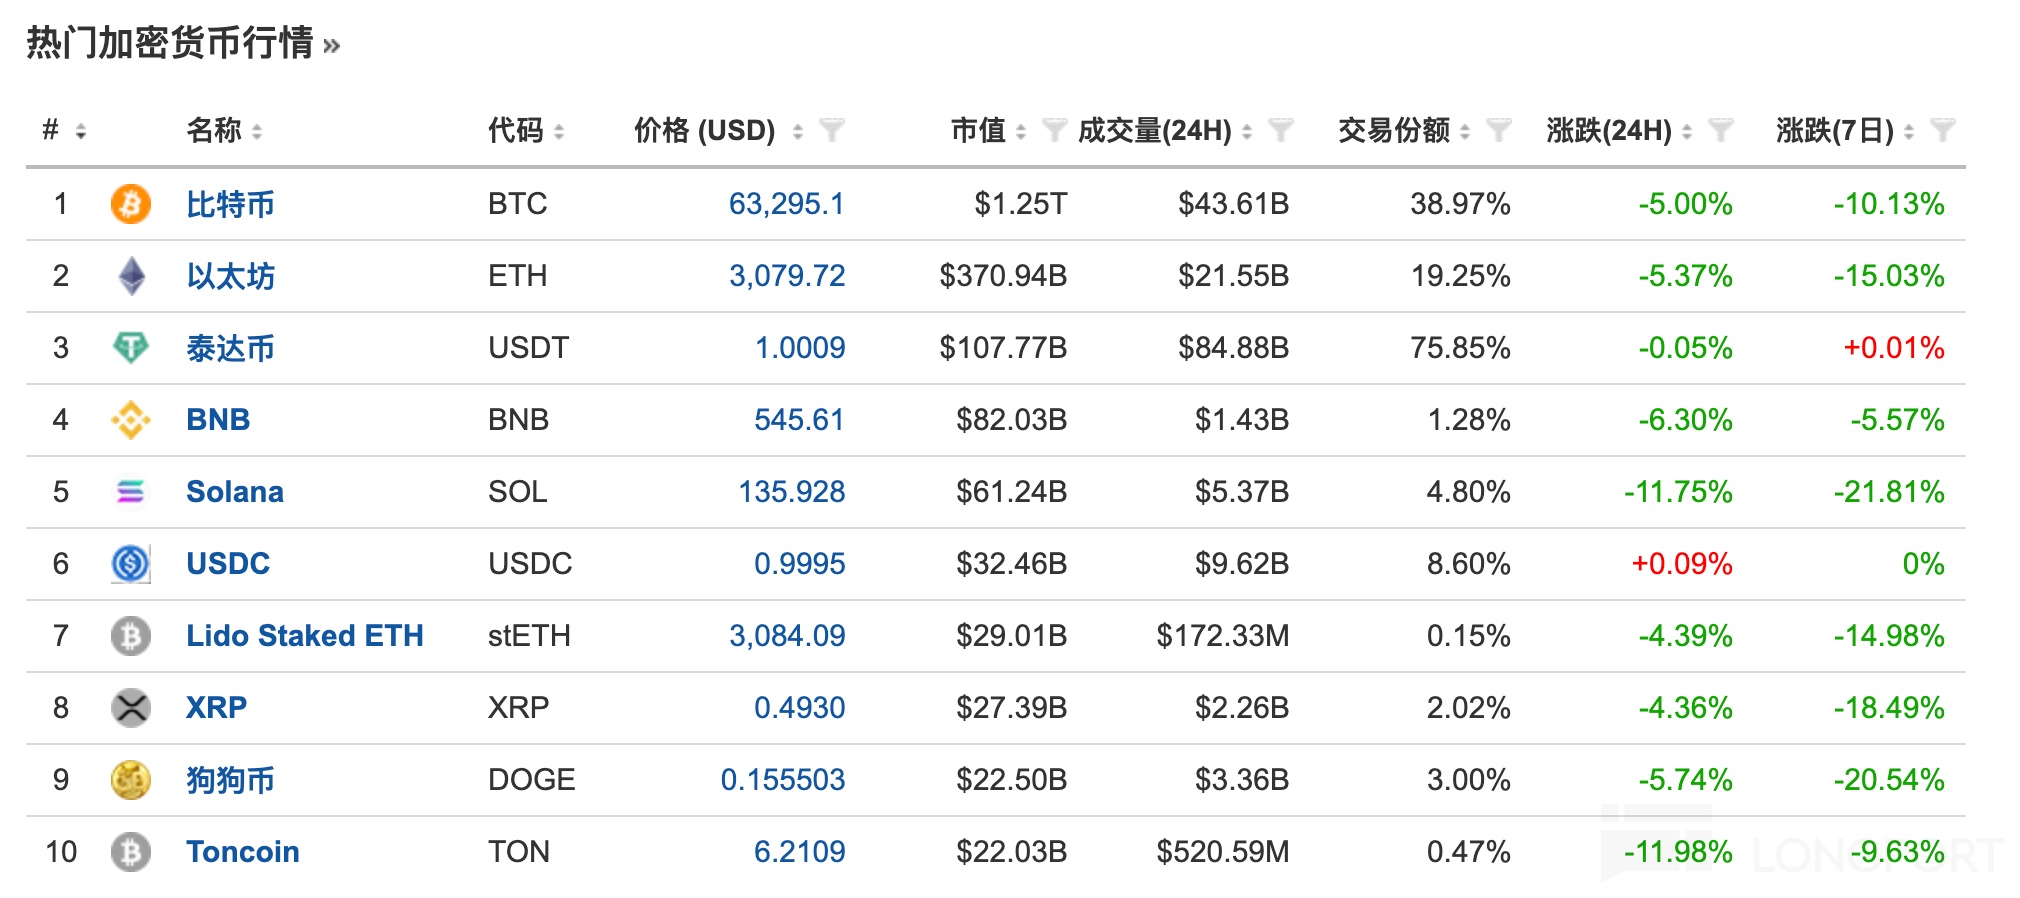
Task: Click the Ethereum diamond logo icon
Action: 131,276
